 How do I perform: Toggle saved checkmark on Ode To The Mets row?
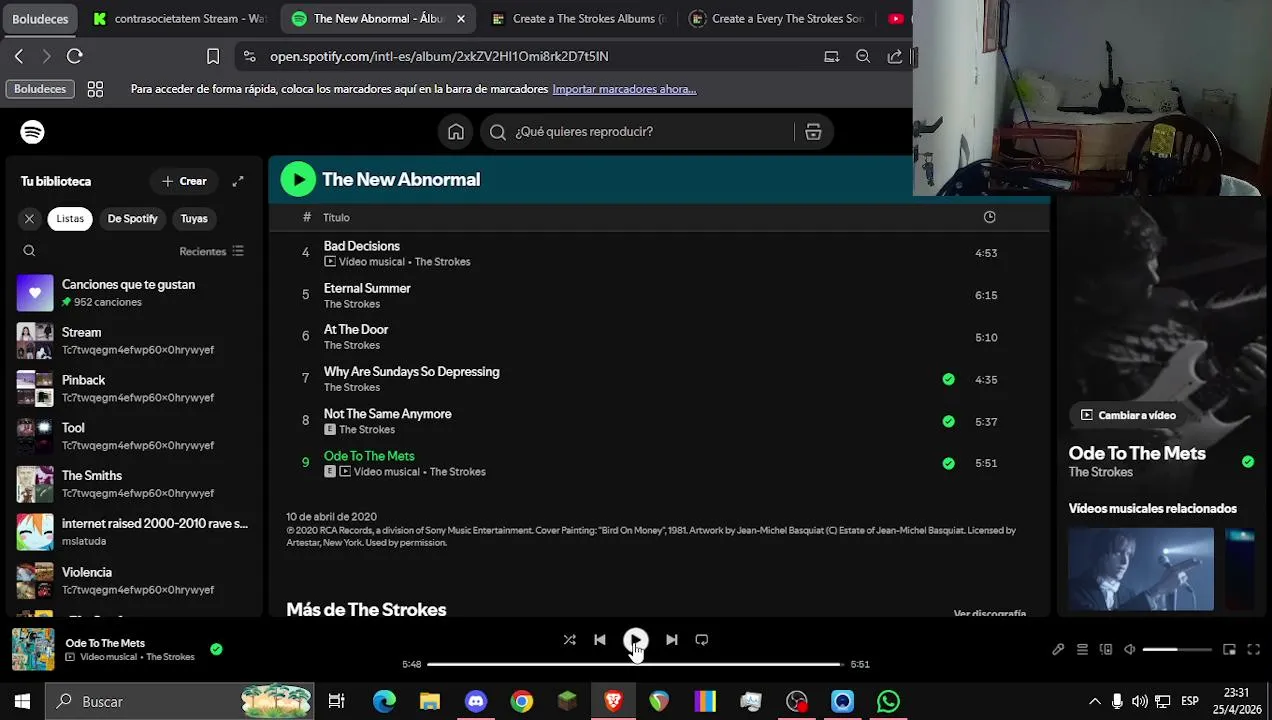(x=948, y=463)
